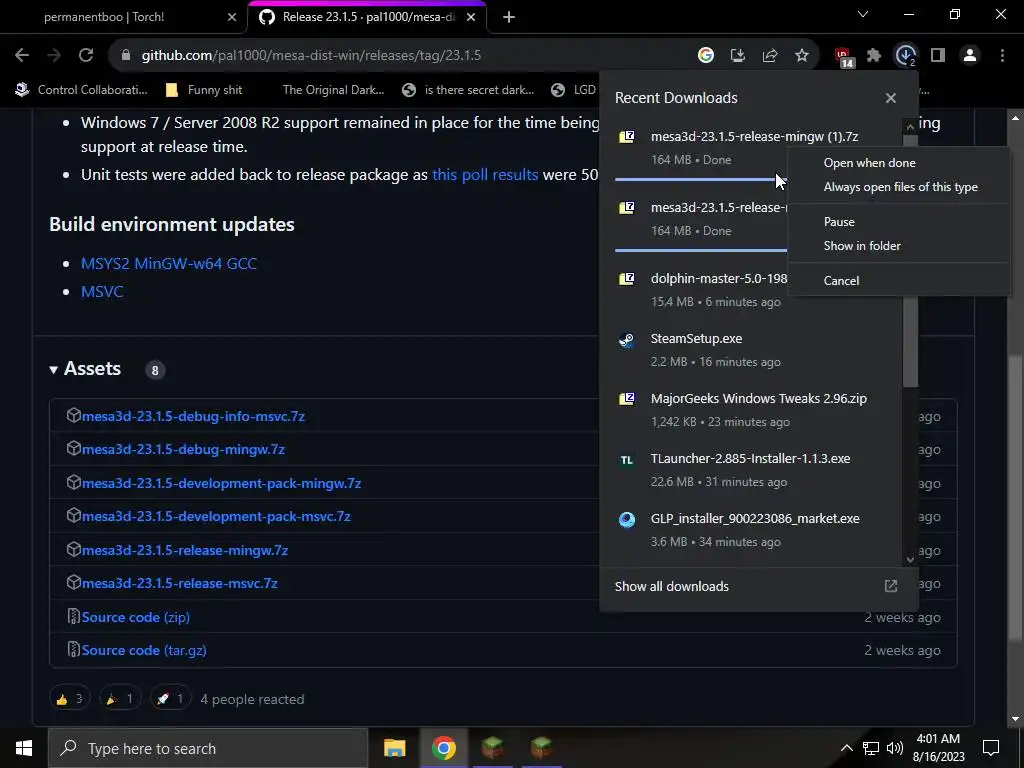Switch to the permanentboo Torch tab
The image size is (1024, 768).
pos(104,17)
